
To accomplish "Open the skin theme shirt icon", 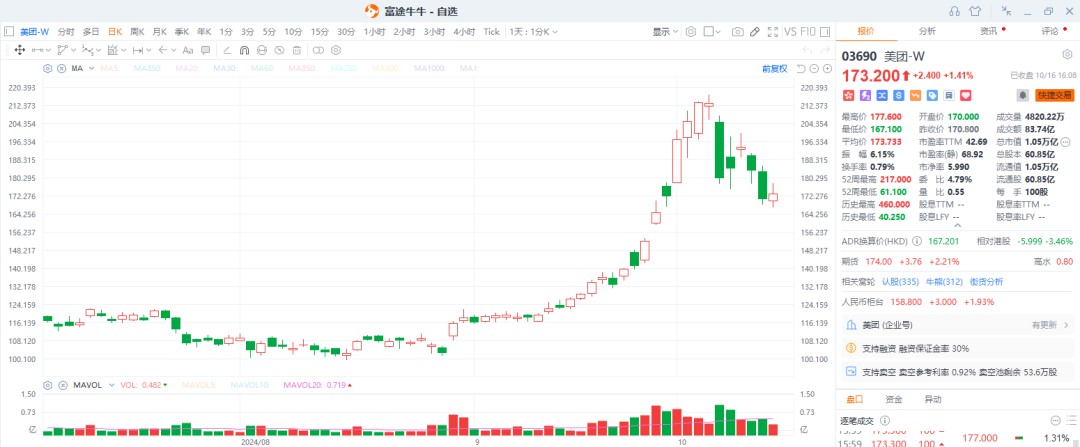I will pos(976,11).
